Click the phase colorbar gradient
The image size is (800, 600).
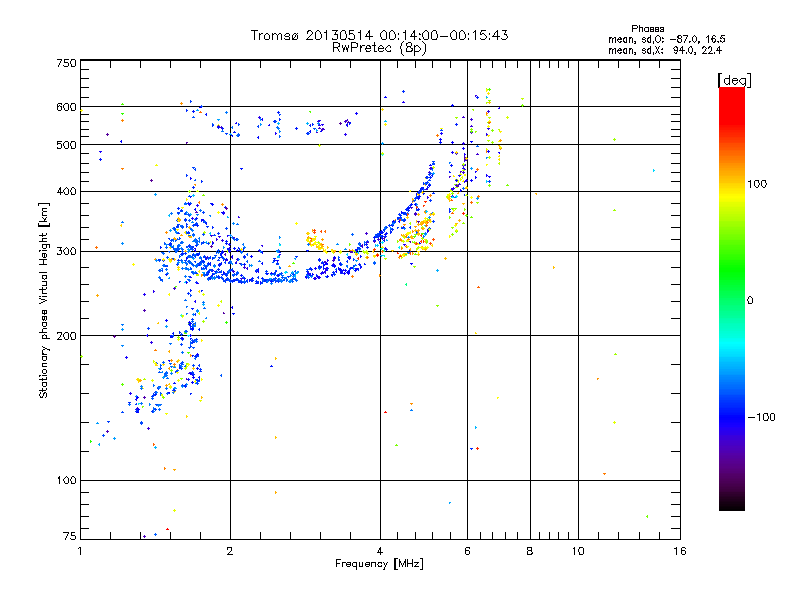732,298
